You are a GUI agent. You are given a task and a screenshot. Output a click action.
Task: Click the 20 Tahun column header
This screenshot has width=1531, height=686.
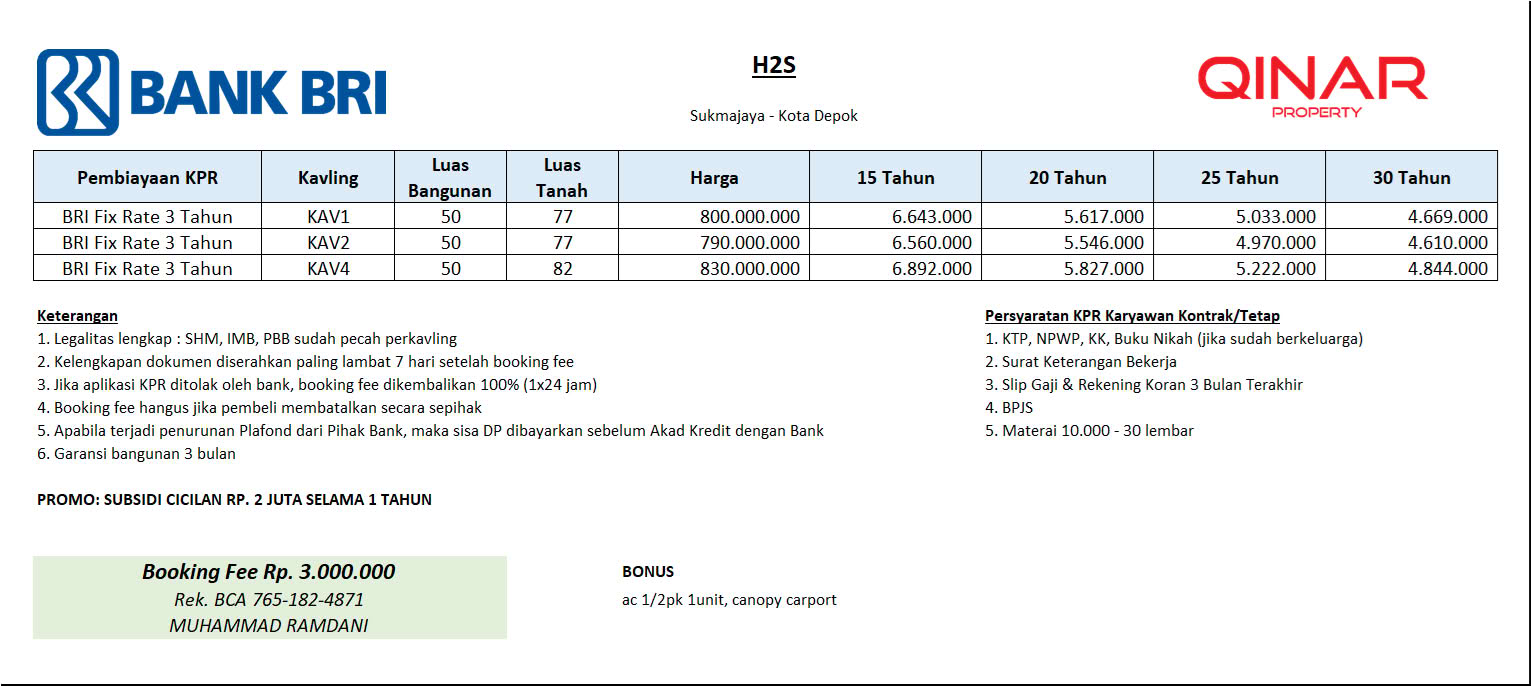(x=1068, y=178)
